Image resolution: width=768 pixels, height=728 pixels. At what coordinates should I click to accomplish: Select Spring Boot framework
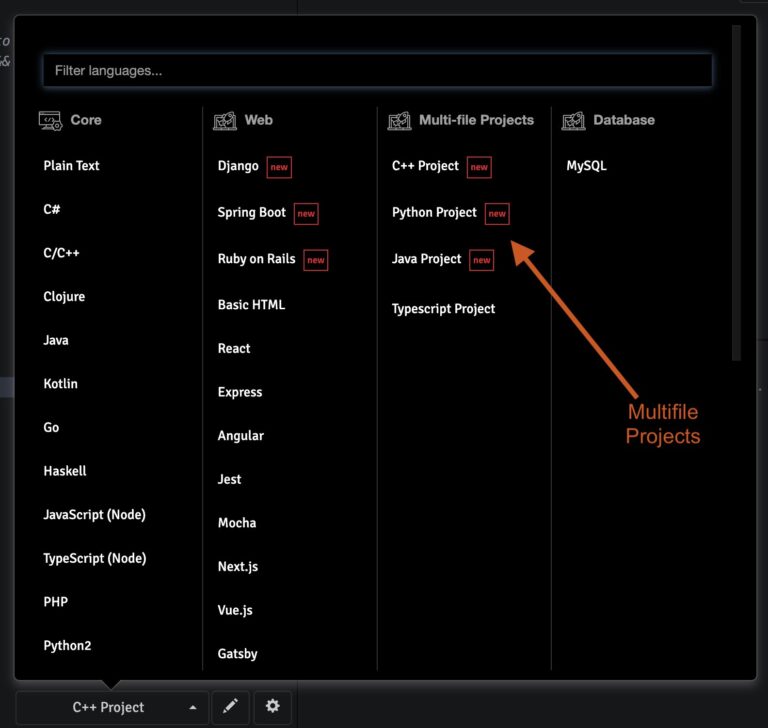click(252, 213)
